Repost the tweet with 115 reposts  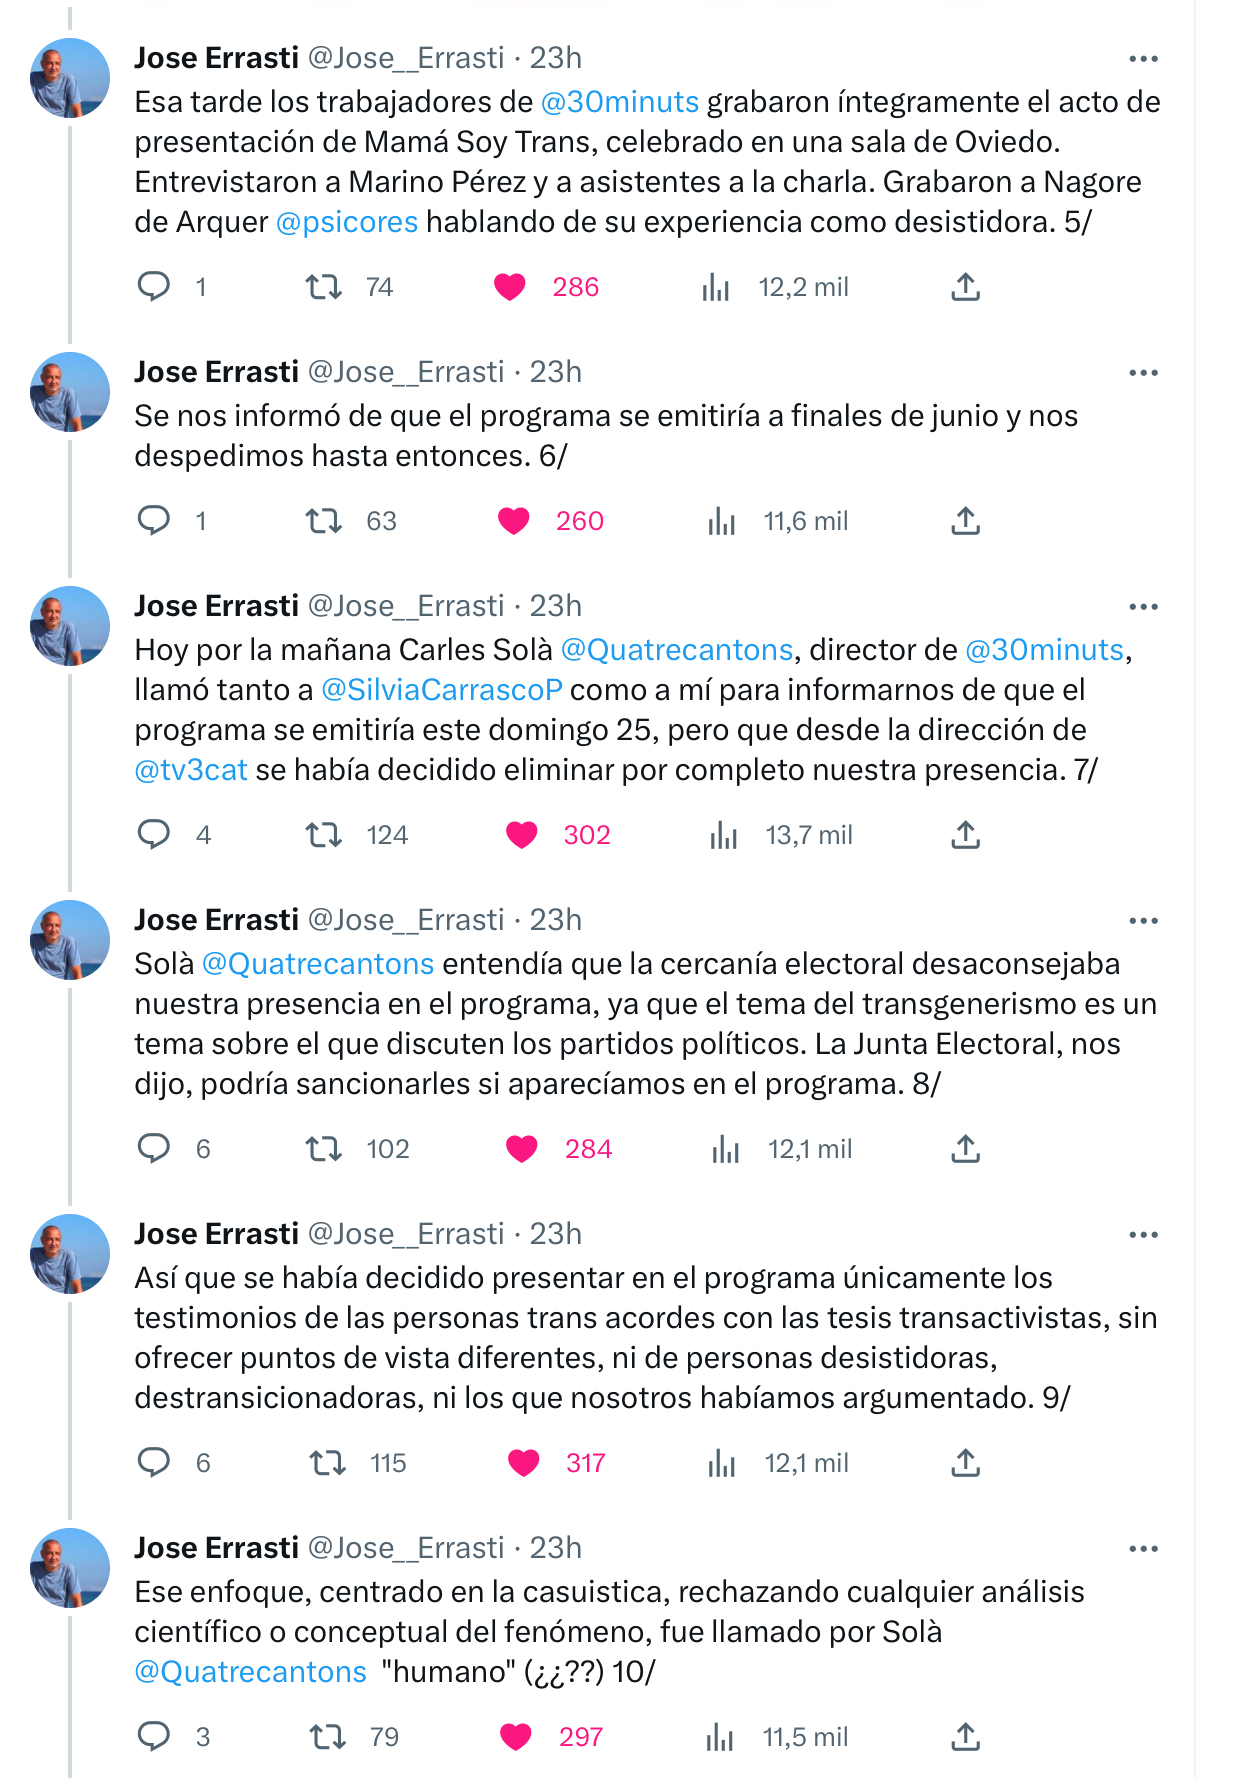click(x=328, y=1463)
